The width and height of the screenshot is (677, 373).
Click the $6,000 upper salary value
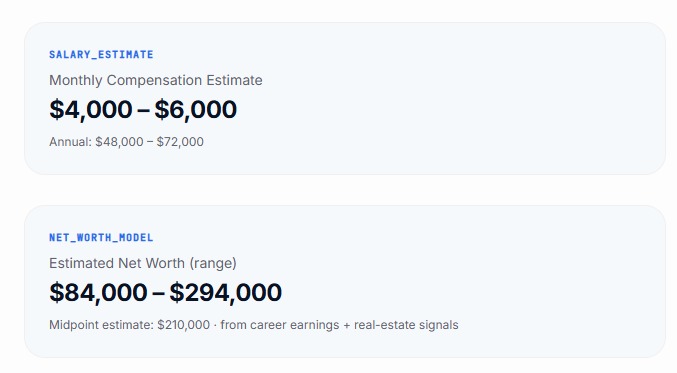196,109
